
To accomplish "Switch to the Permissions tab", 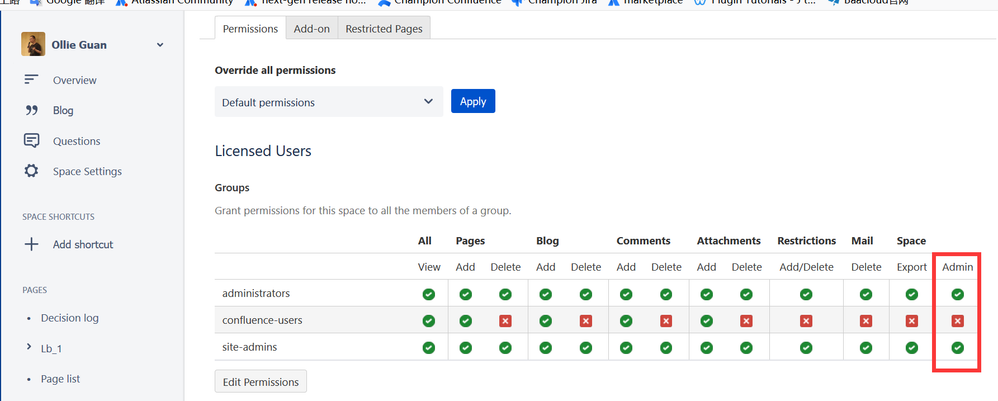I will tap(250, 29).
